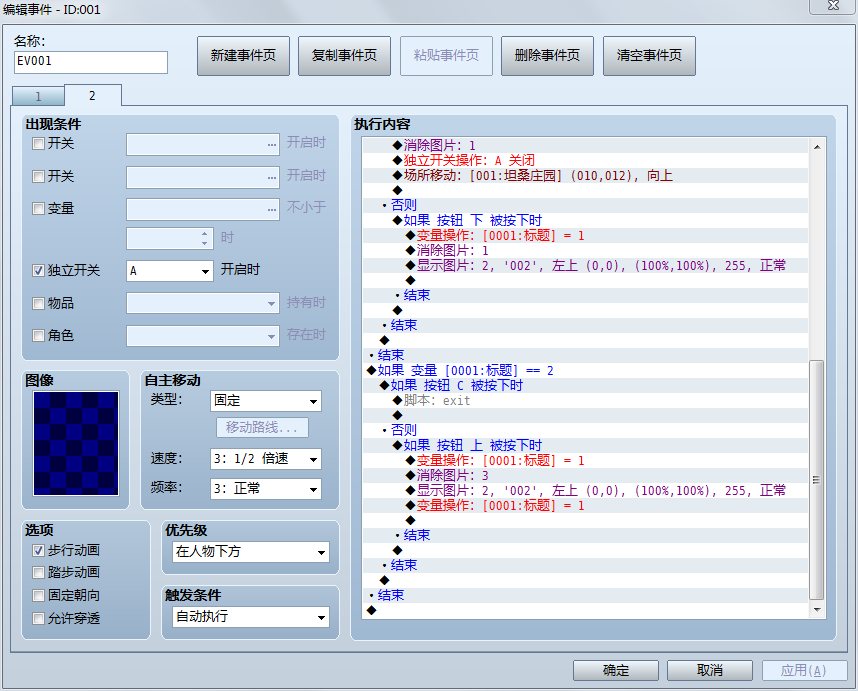Enable the 角色 condition checkbox
Viewport: 858px width, 691px height.
(x=38, y=335)
